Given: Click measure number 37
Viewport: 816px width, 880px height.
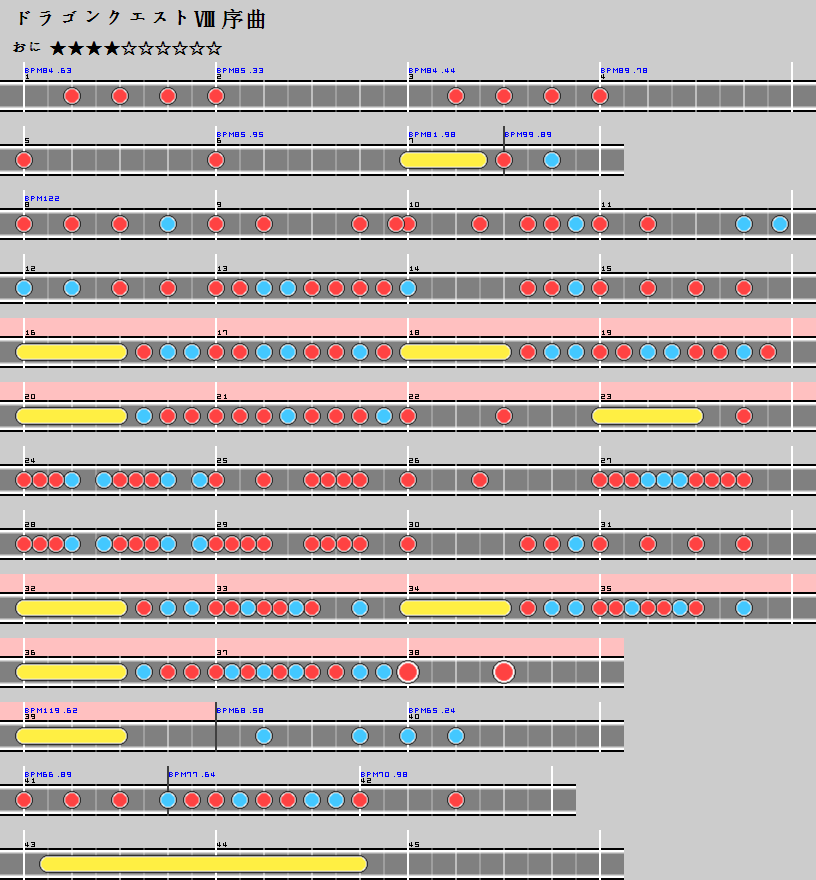Looking at the screenshot, I should coord(222,653).
